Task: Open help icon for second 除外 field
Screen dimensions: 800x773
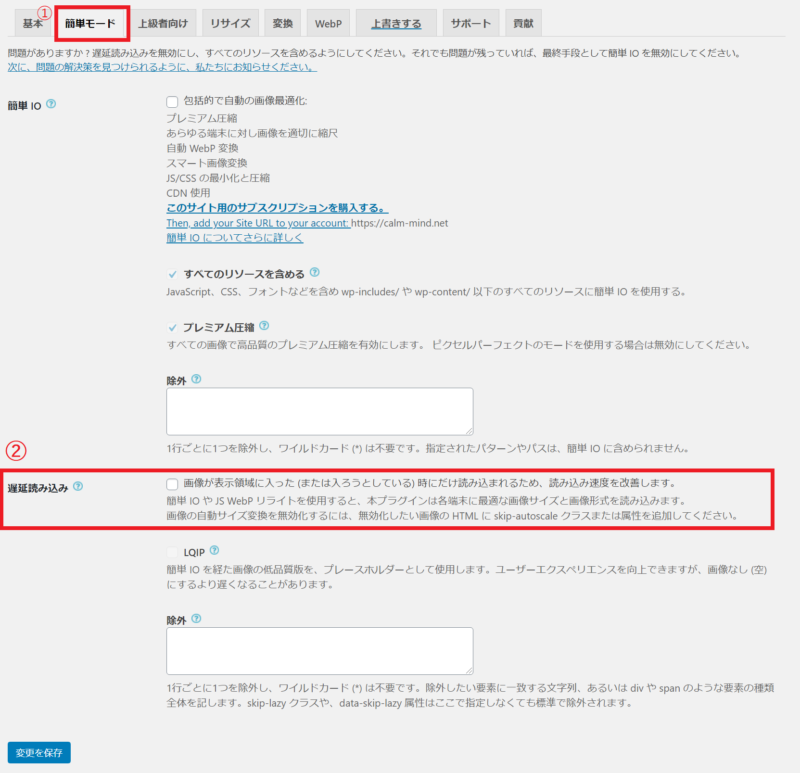Action: pyautogui.click(x=196, y=619)
